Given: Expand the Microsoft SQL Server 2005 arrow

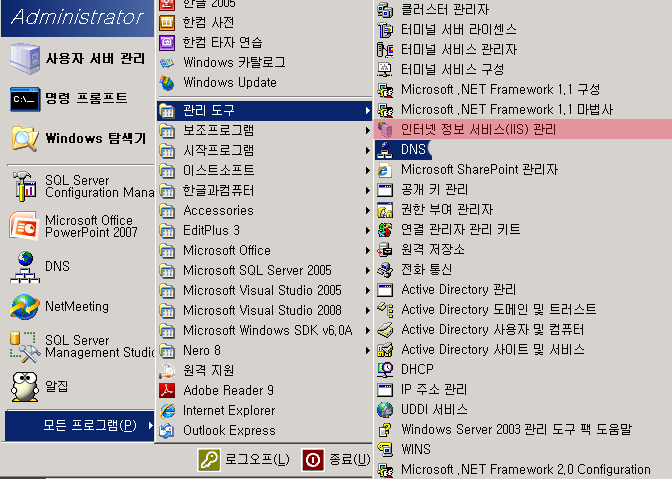Looking at the screenshot, I should pyautogui.click(x=367, y=270).
